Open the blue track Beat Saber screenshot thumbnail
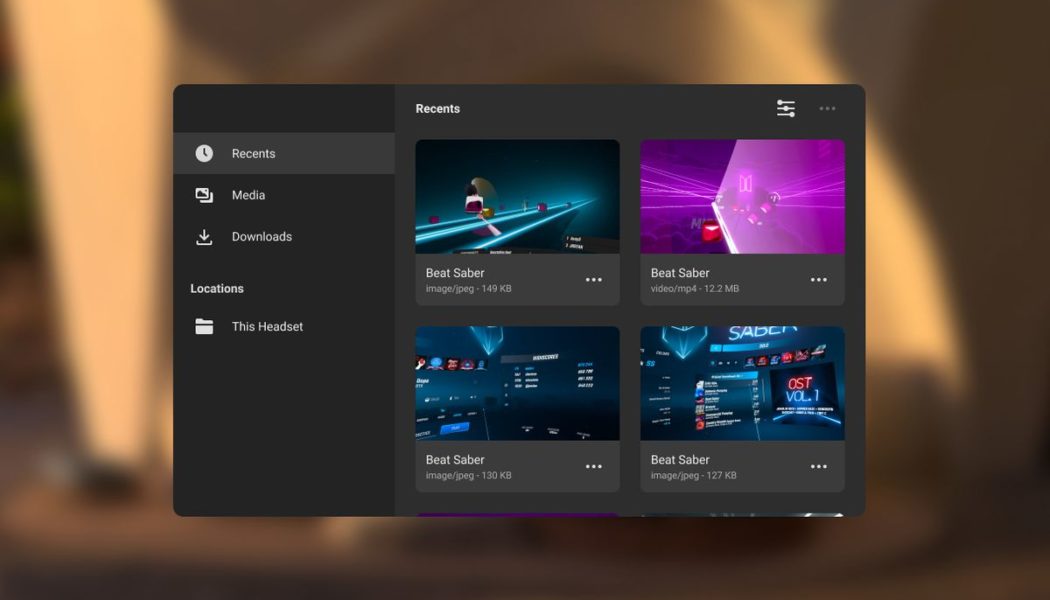This screenshot has height=600, width=1050. [x=517, y=196]
